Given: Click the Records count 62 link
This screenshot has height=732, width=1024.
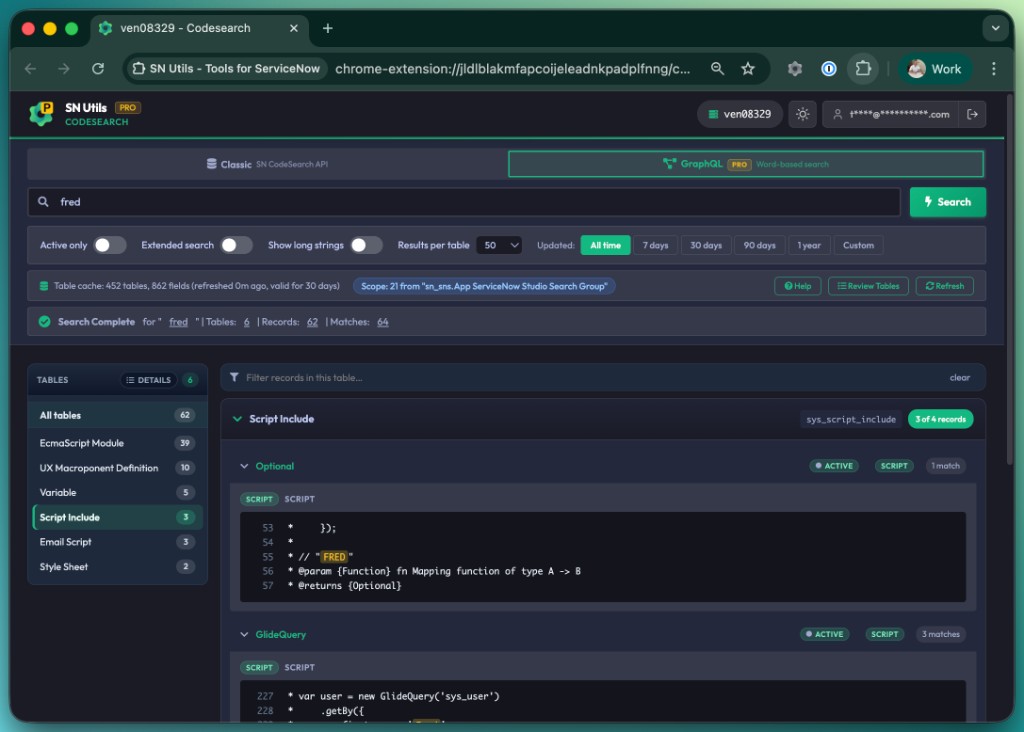Looking at the screenshot, I should (312, 322).
